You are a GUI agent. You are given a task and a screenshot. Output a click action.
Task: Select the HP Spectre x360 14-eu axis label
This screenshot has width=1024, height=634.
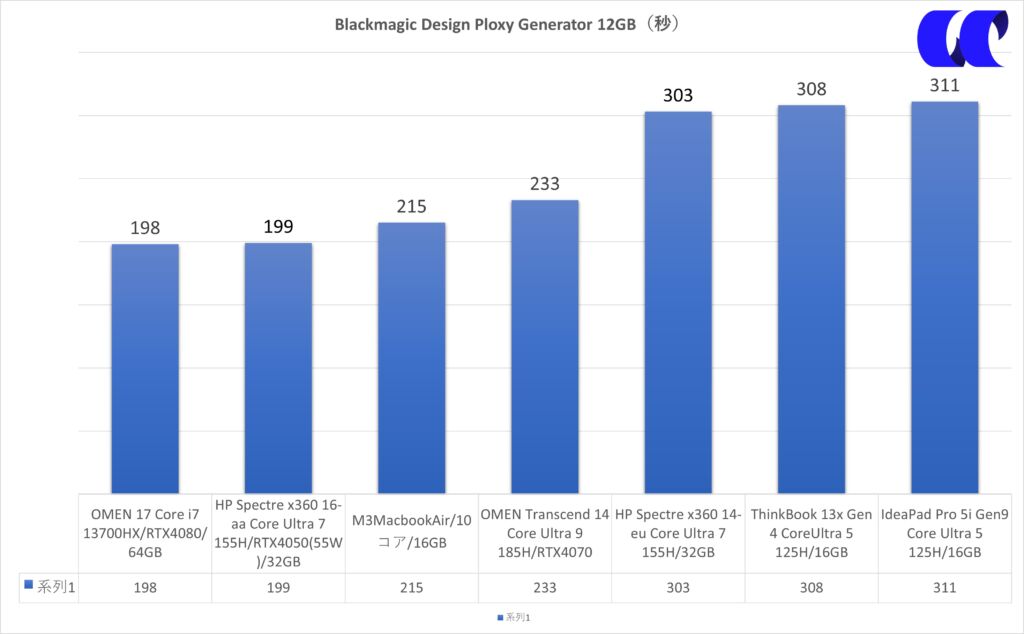pos(678,533)
